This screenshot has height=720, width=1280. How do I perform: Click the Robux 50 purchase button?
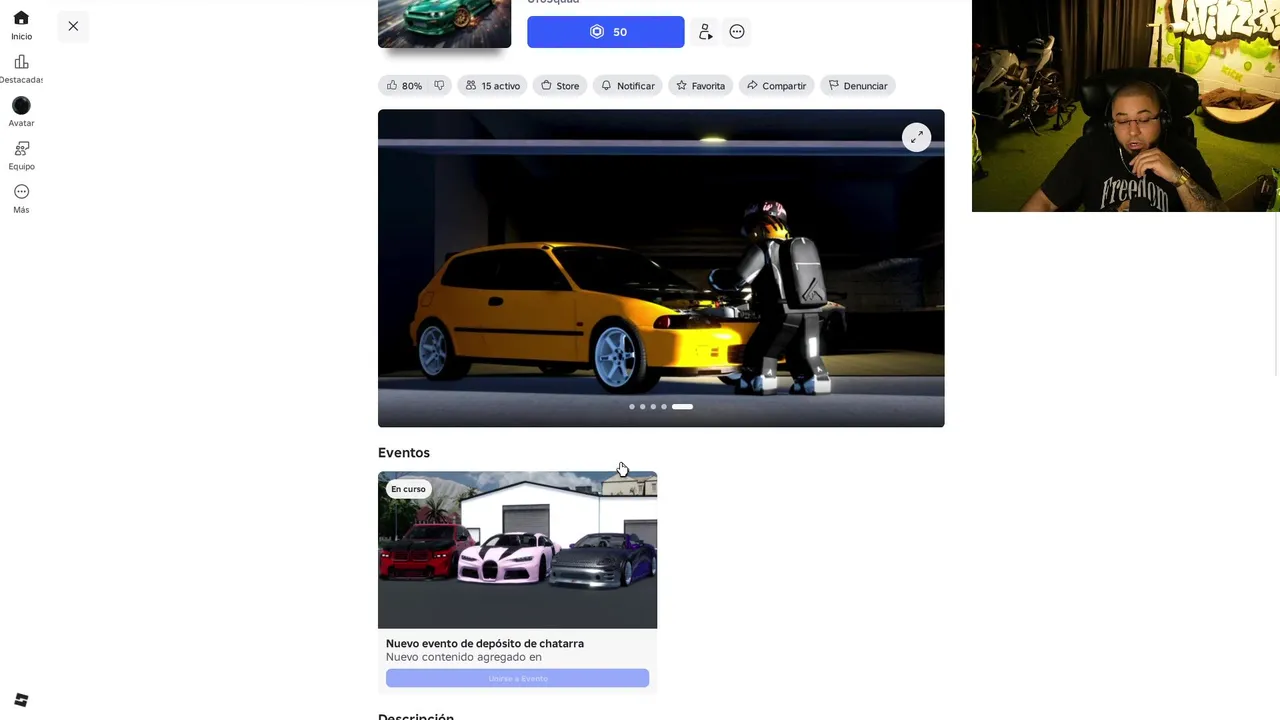coord(606,32)
